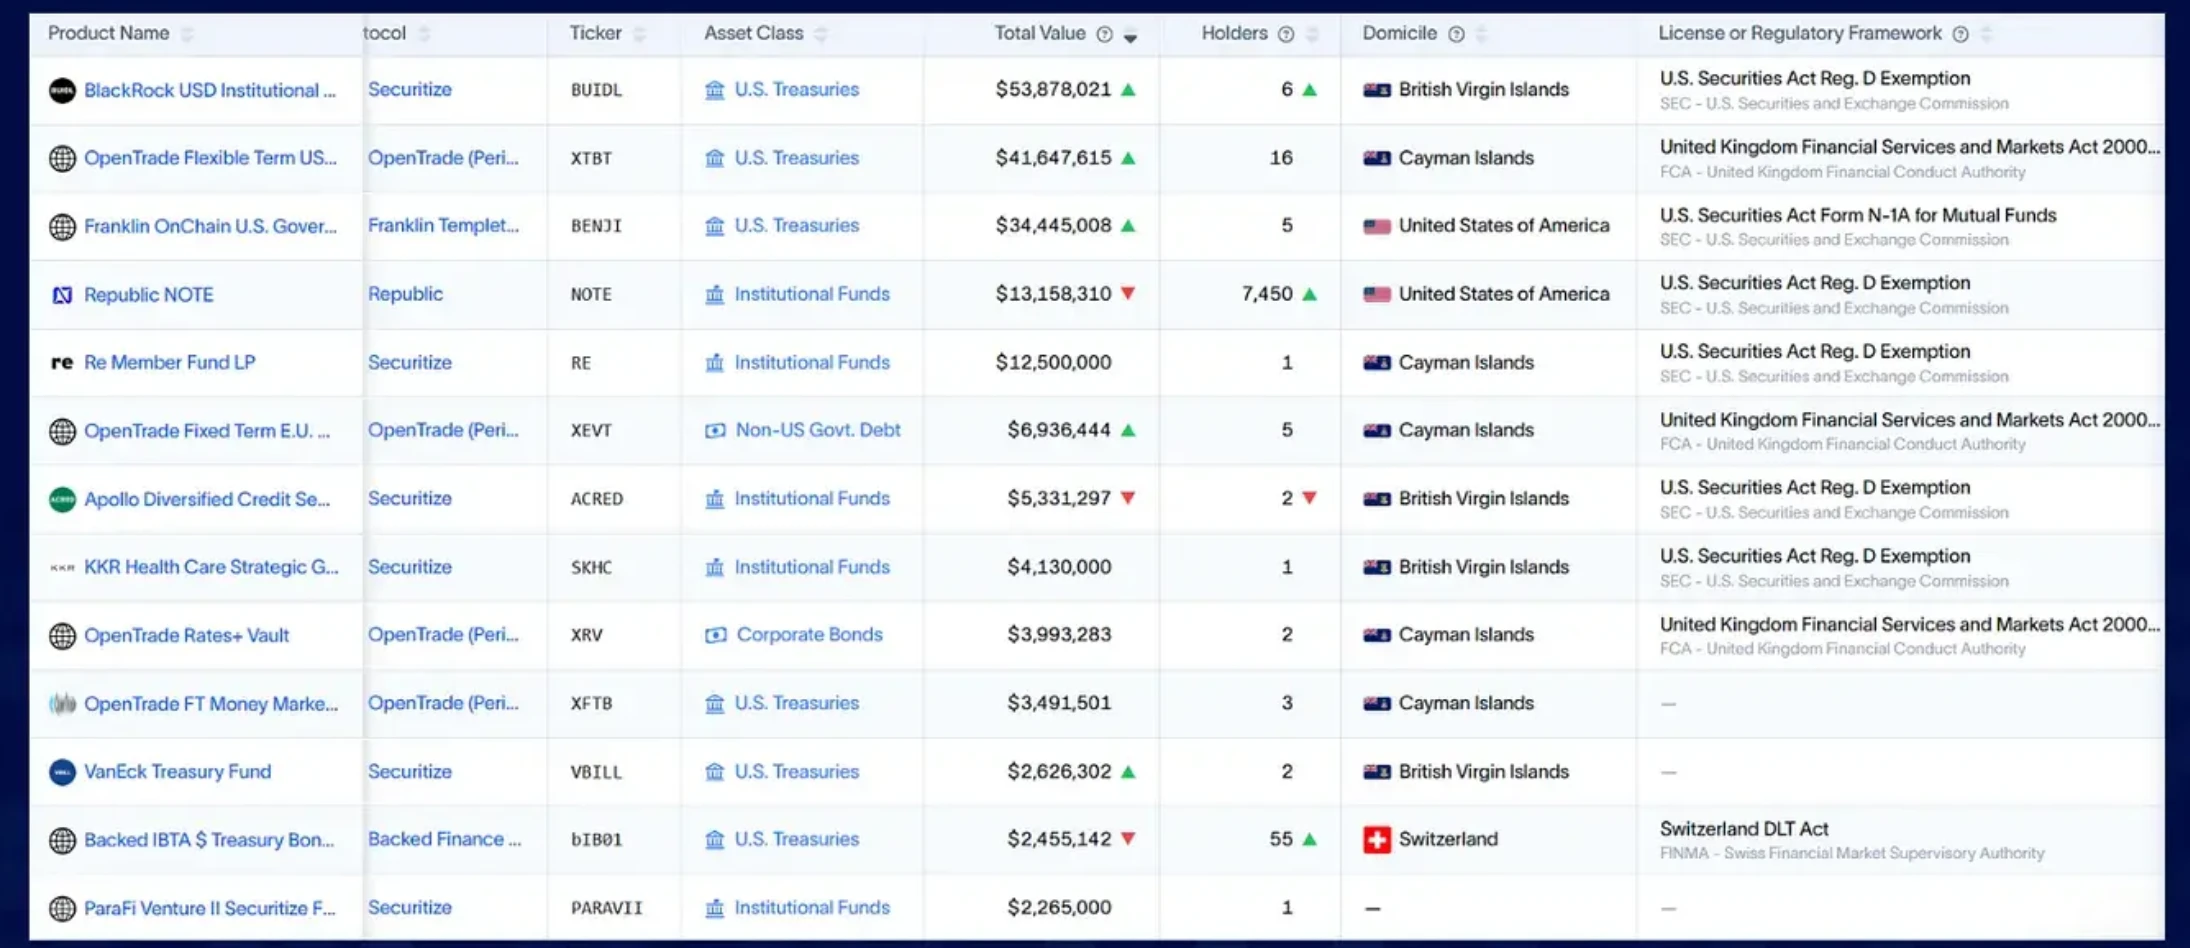
Task: Click the Republic NOTE logo icon
Action: tap(62, 295)
